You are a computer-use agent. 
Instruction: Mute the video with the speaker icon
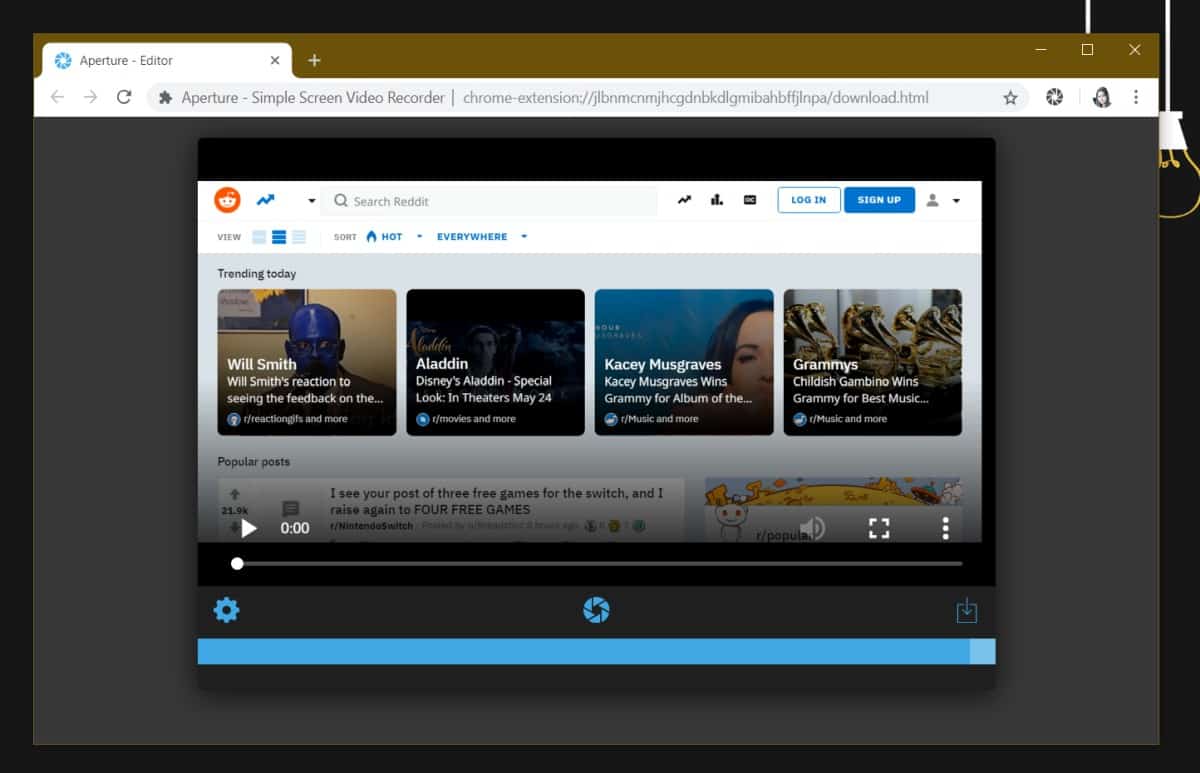tap(812, 528)
